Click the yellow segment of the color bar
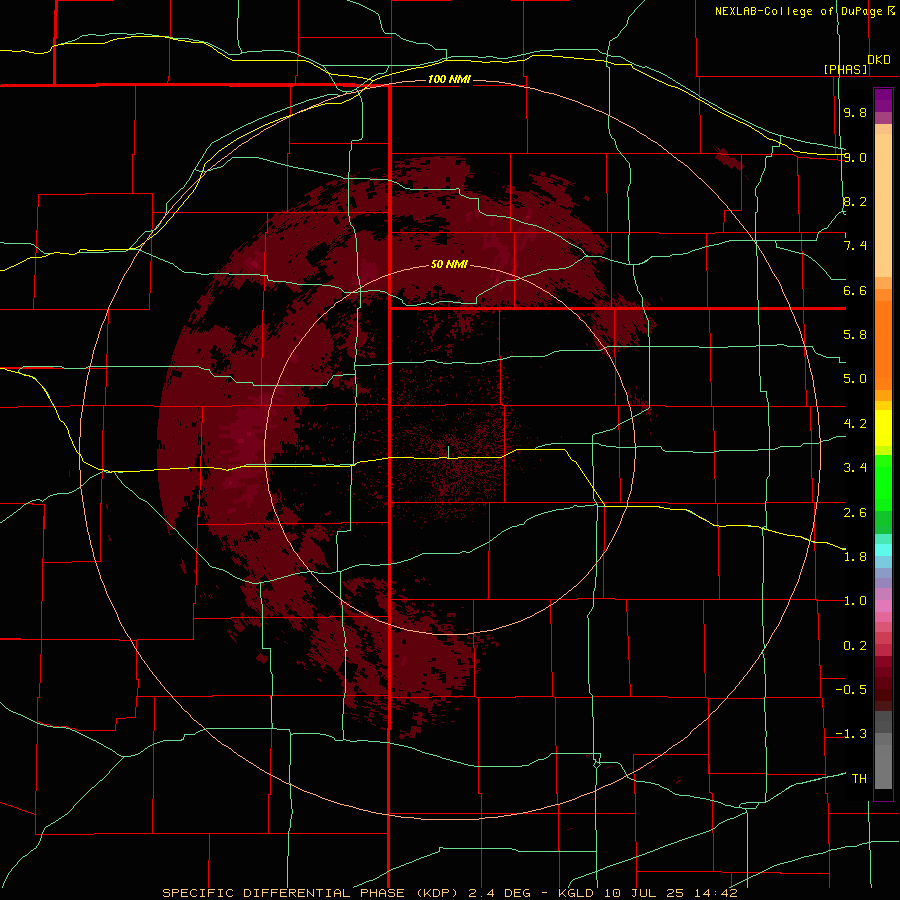Screen dimensions: 900x900 click(883, 428)
